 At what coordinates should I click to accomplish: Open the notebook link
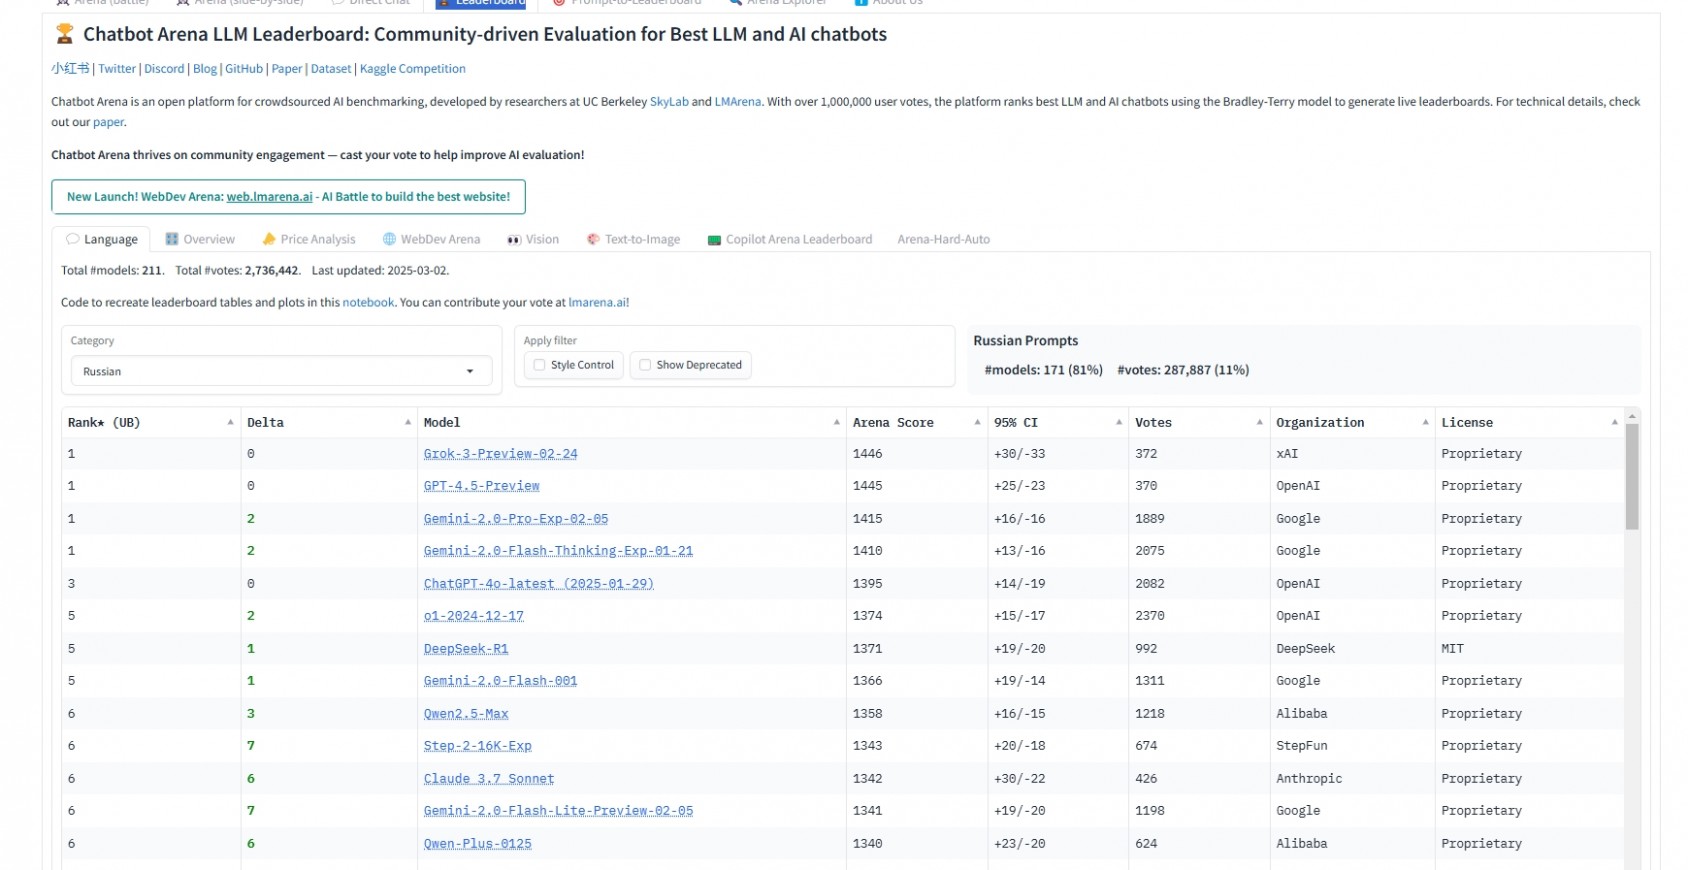[x=368, y=303]
